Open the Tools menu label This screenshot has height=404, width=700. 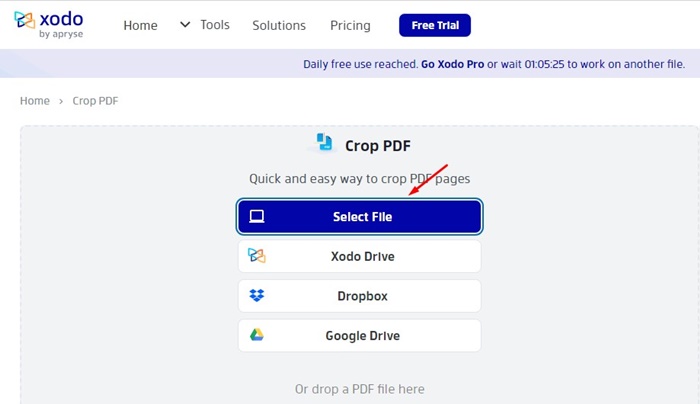pyautogui.click(x=215, y=25)
